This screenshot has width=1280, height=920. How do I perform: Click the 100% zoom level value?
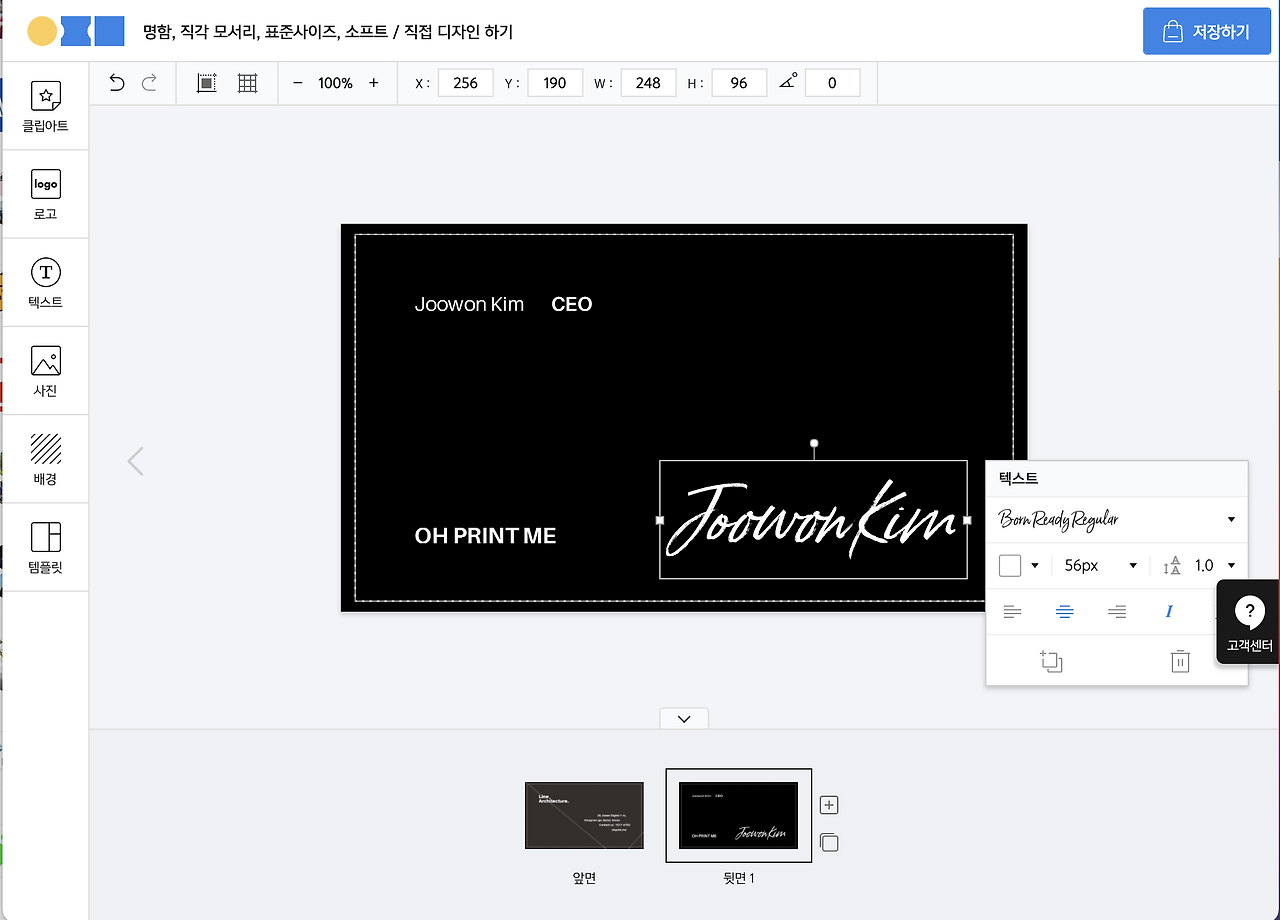[335, 83]
